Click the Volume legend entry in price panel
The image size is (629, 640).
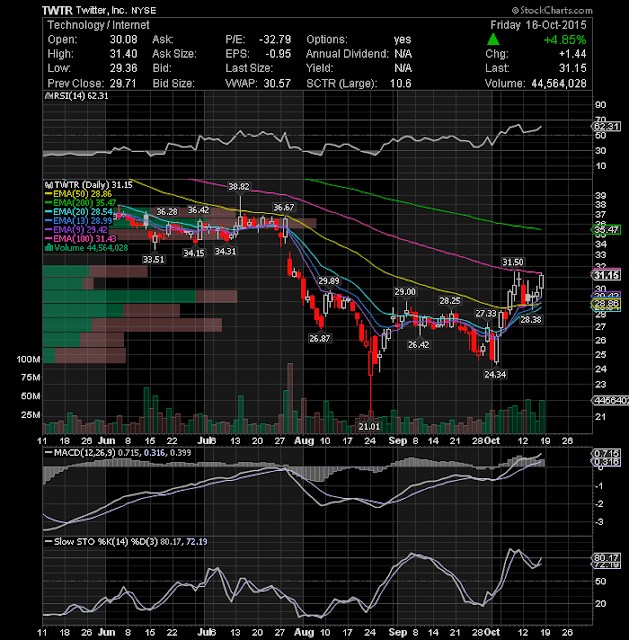coord(86,248)
